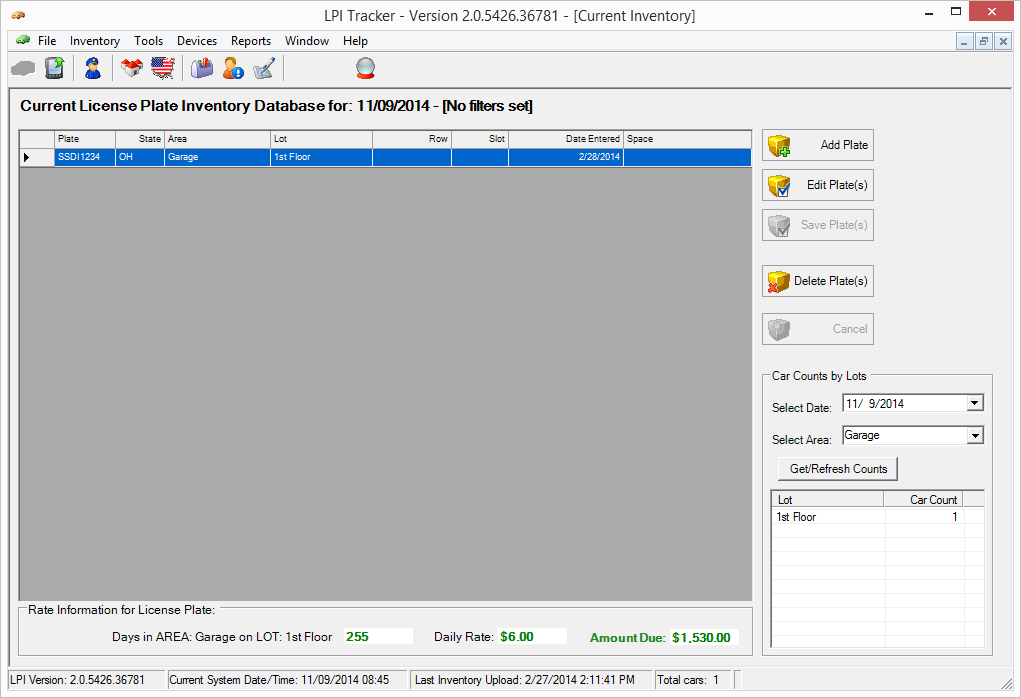
Task: Open the Select Area dropdown
Action: pyautogui.click(x=975, y=435)
